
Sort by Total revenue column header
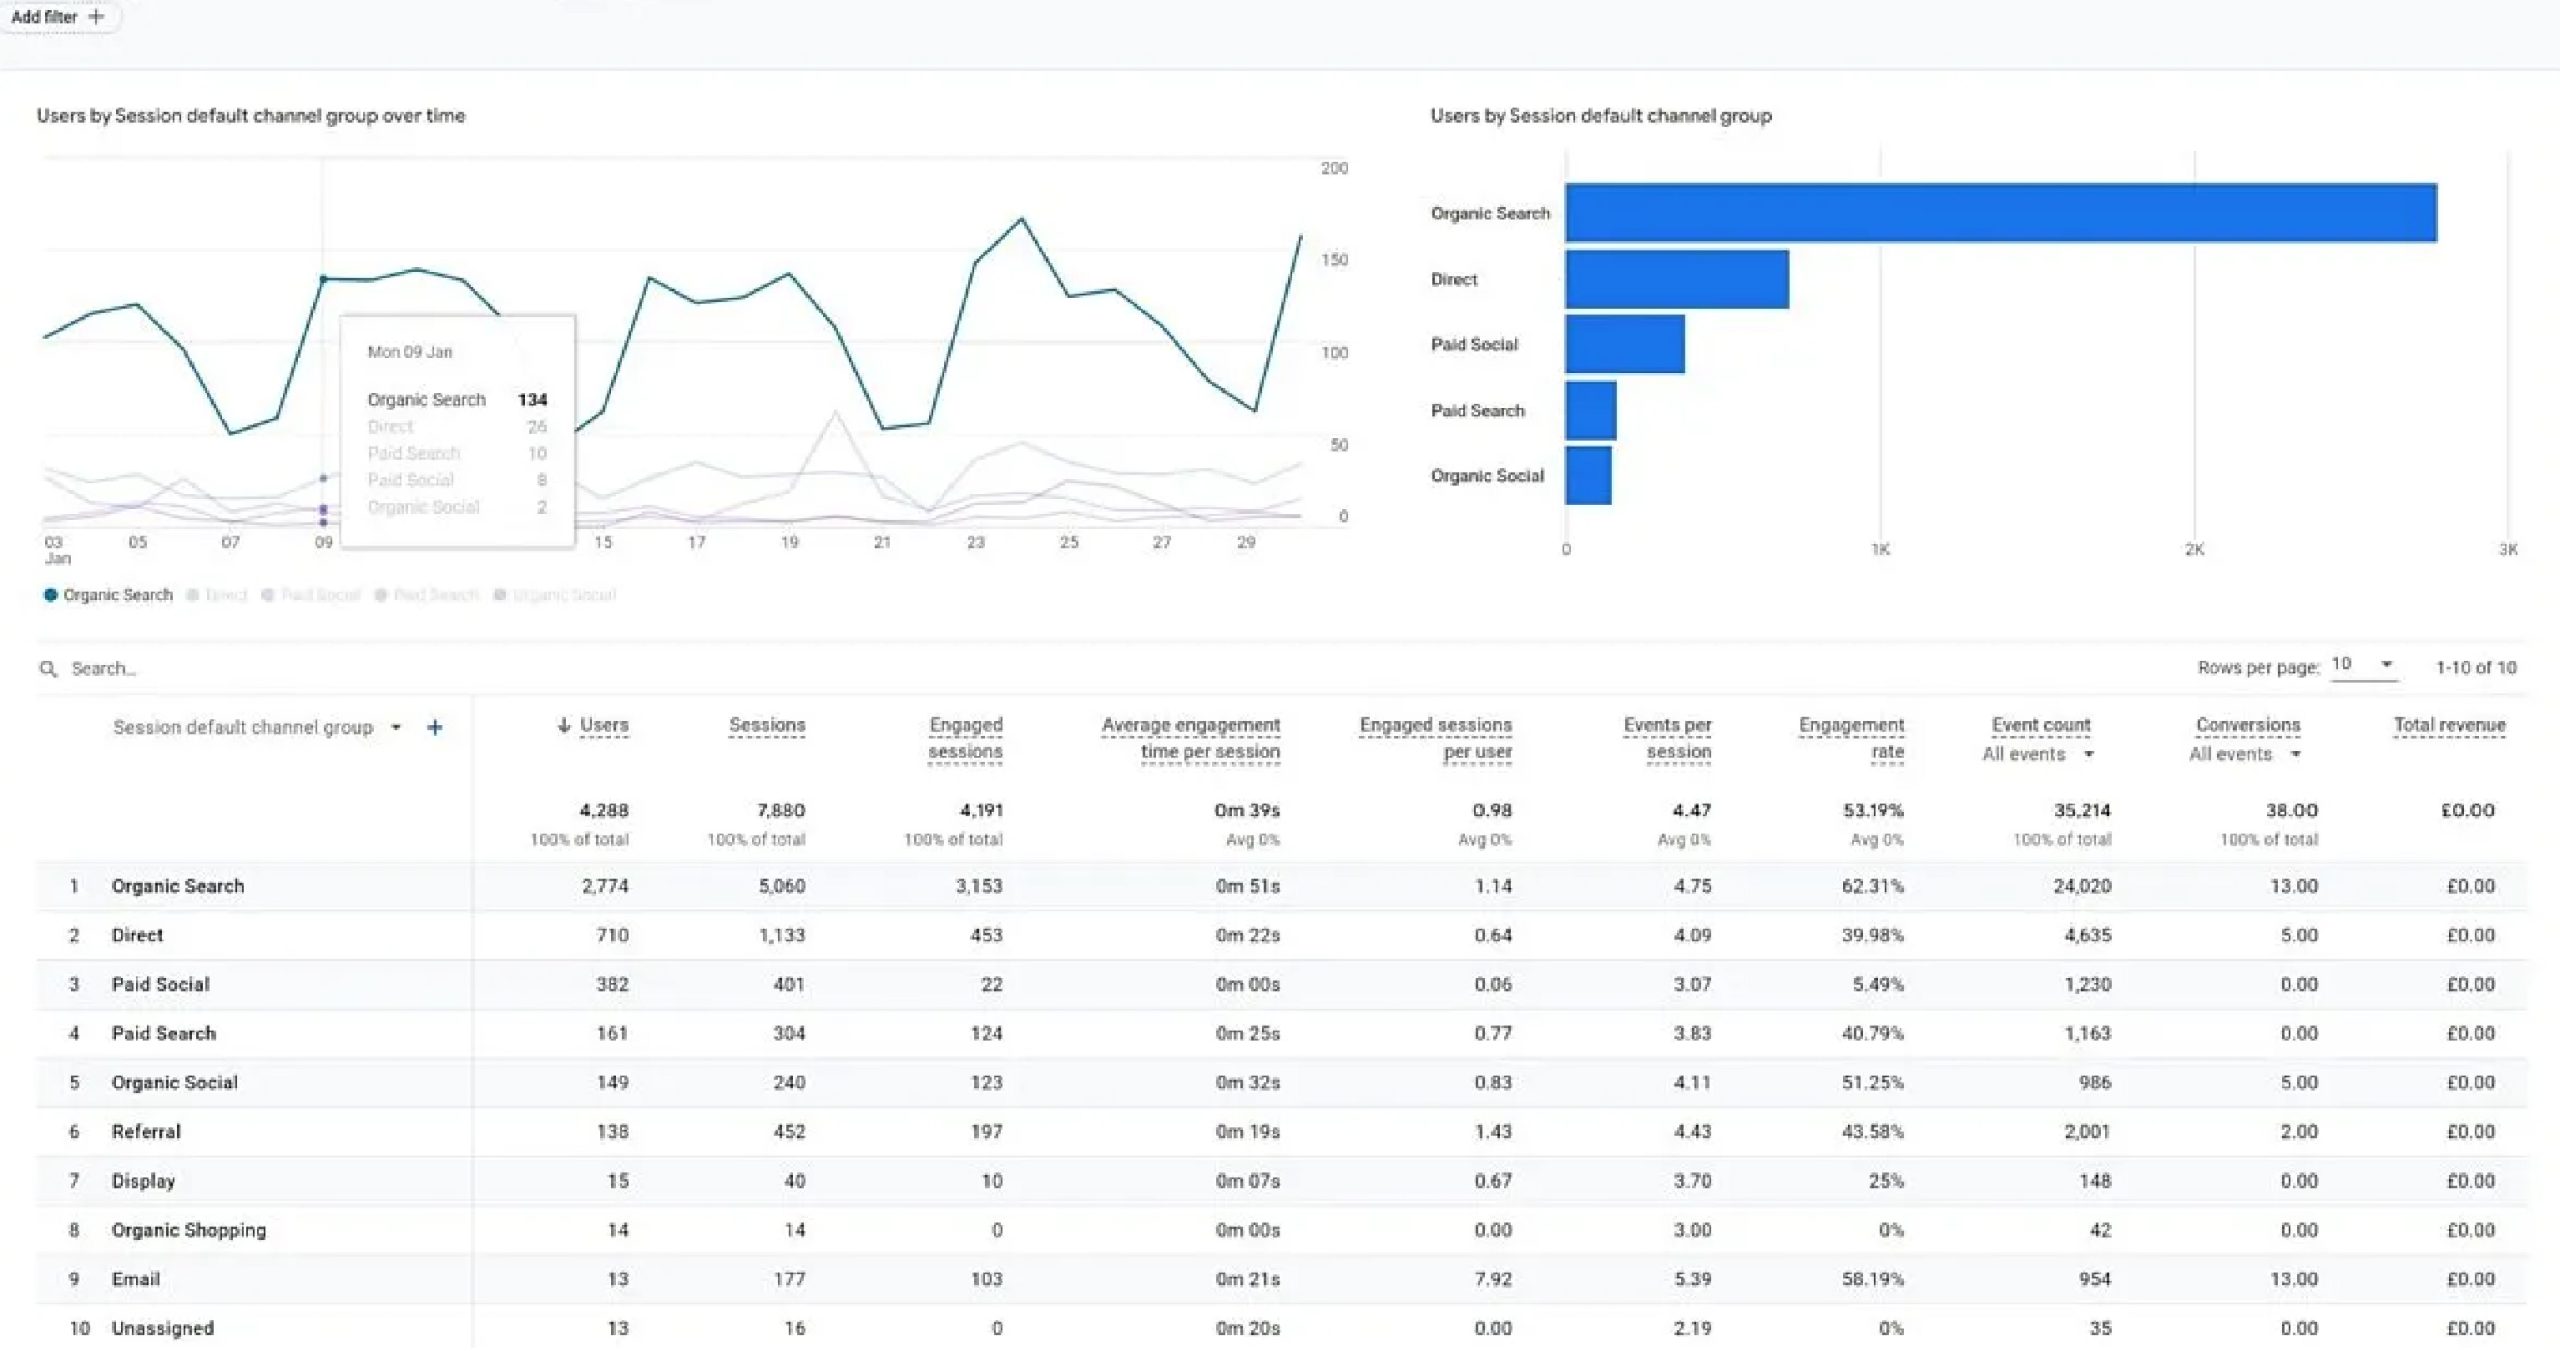click(x=2449, y=725)
